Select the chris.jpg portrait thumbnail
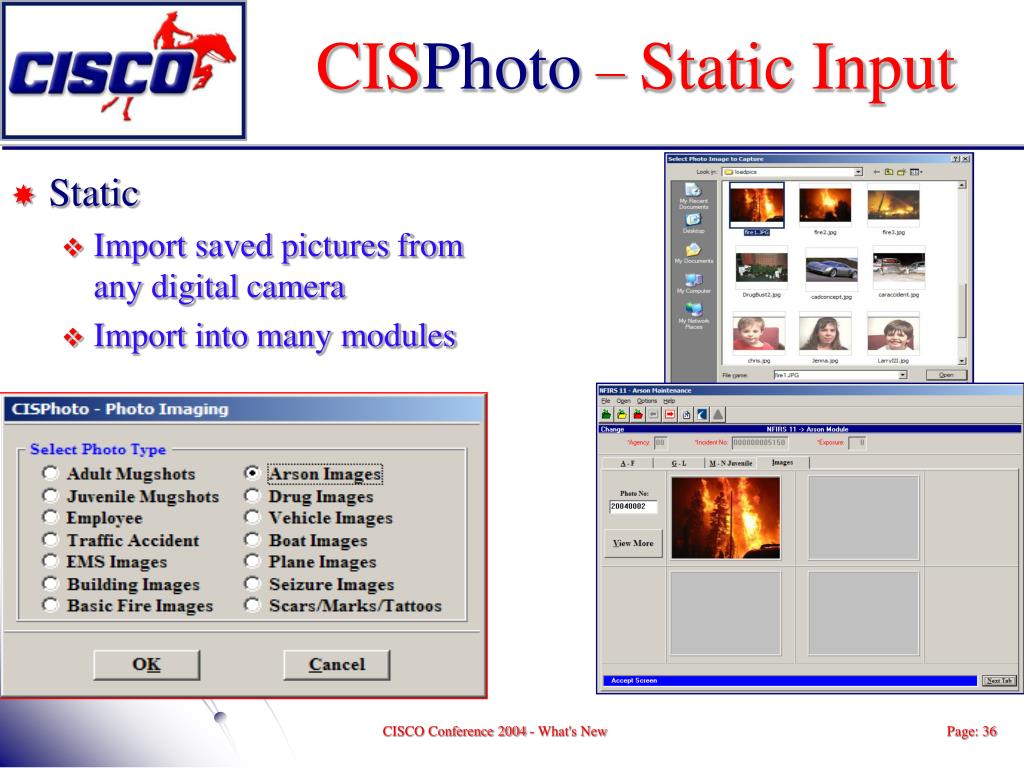This screenshot has width=1024, height=768. coord(759,333)
